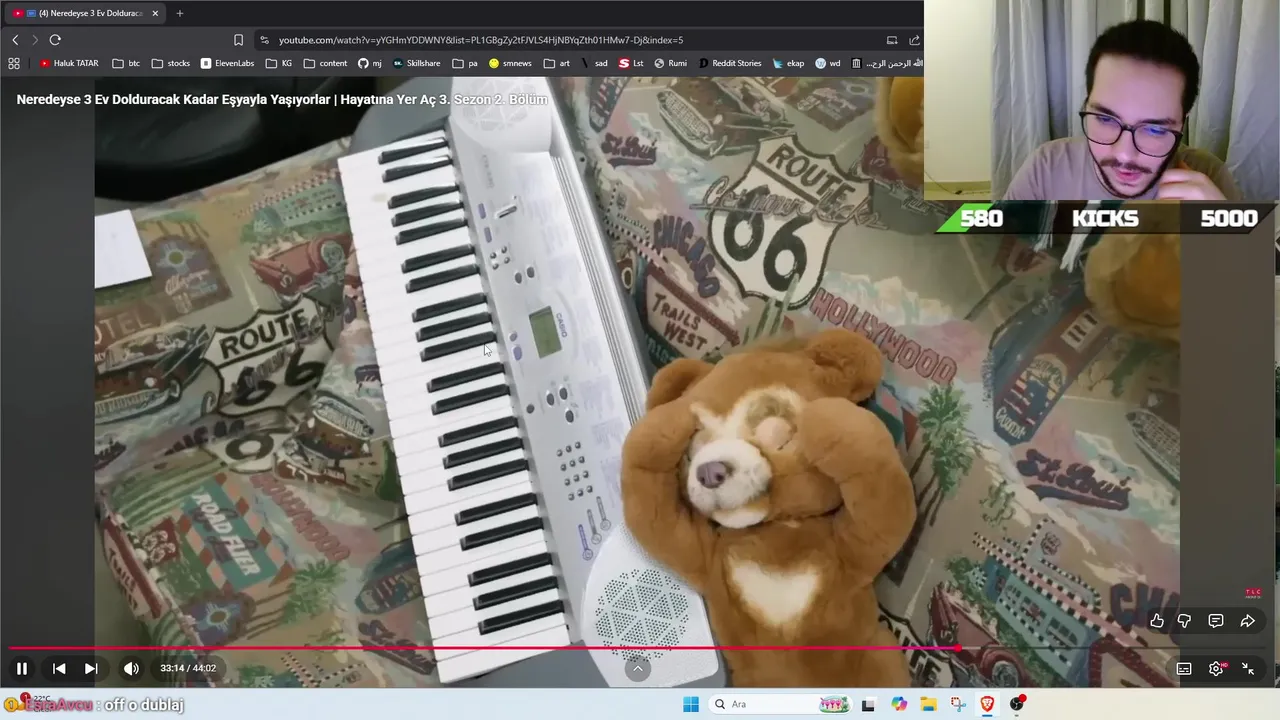This screenshot has height=720, width=1280.
Task: Open the art bookmarks folder
Action: (557, 63)
